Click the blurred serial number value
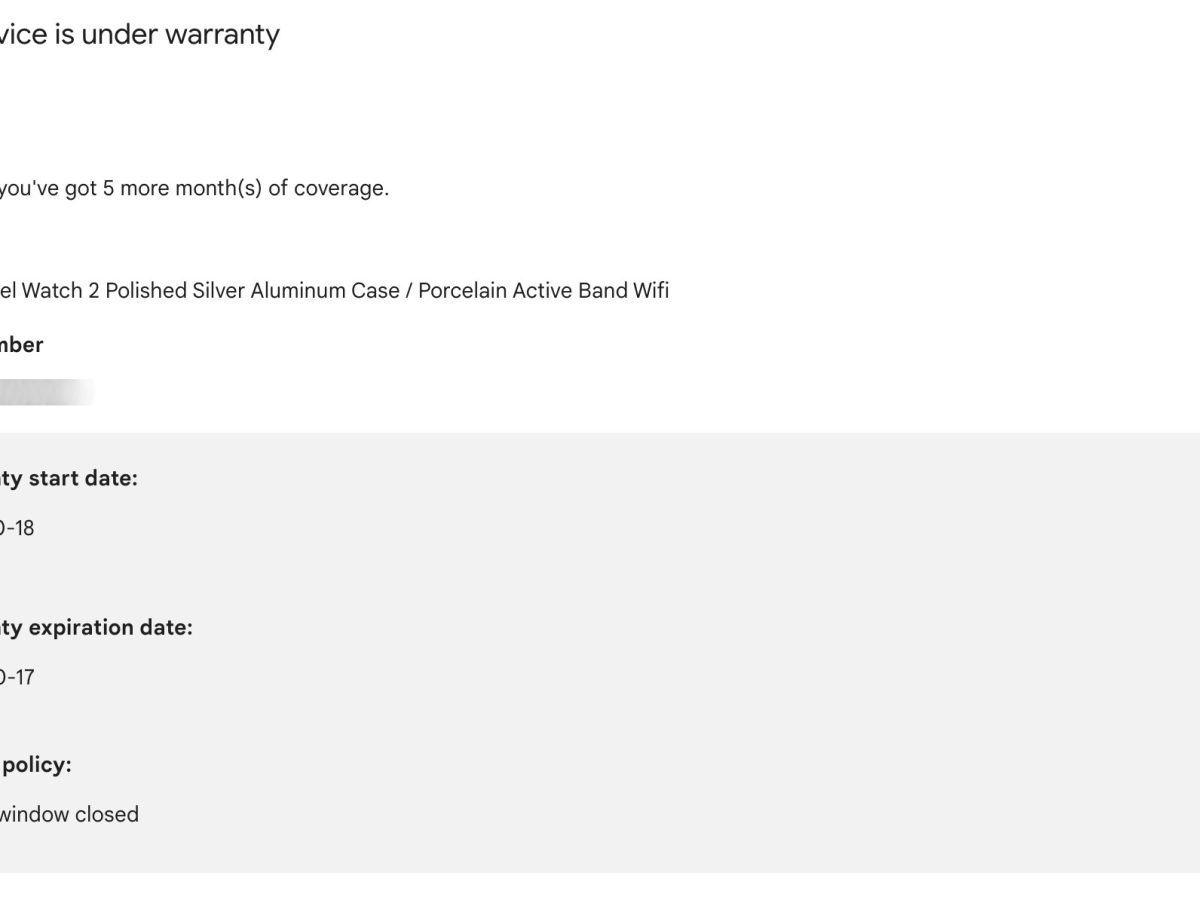 (x=45, y=392)
